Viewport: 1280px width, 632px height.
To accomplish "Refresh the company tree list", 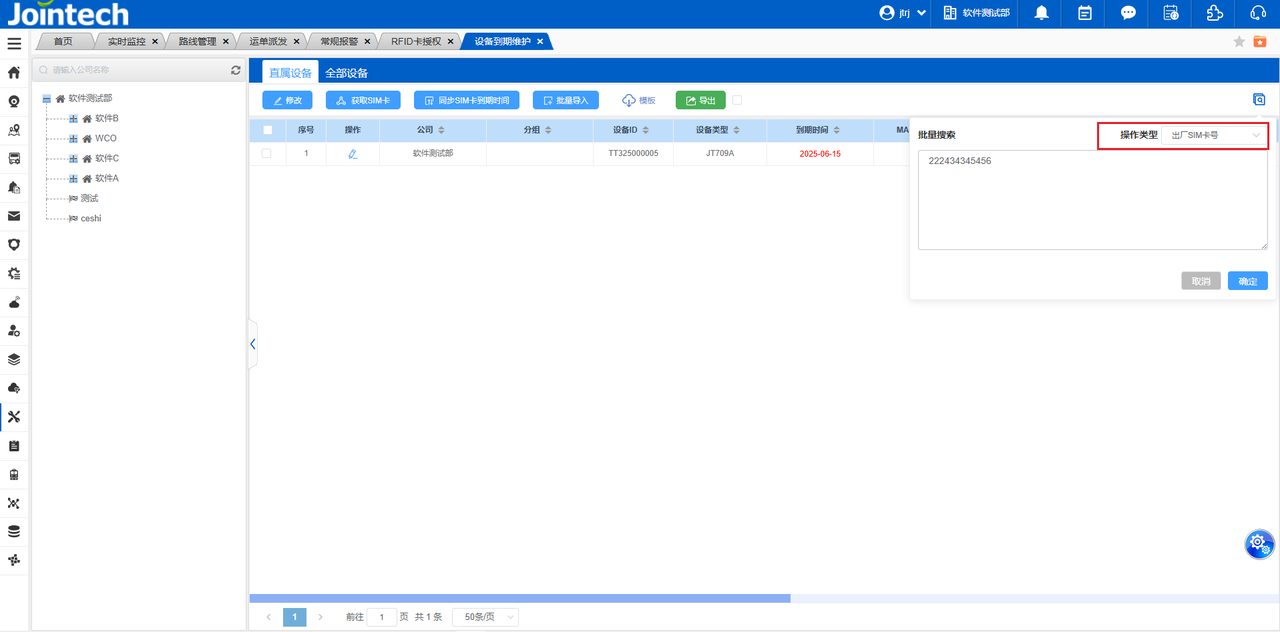I will [x=236, y=70].
